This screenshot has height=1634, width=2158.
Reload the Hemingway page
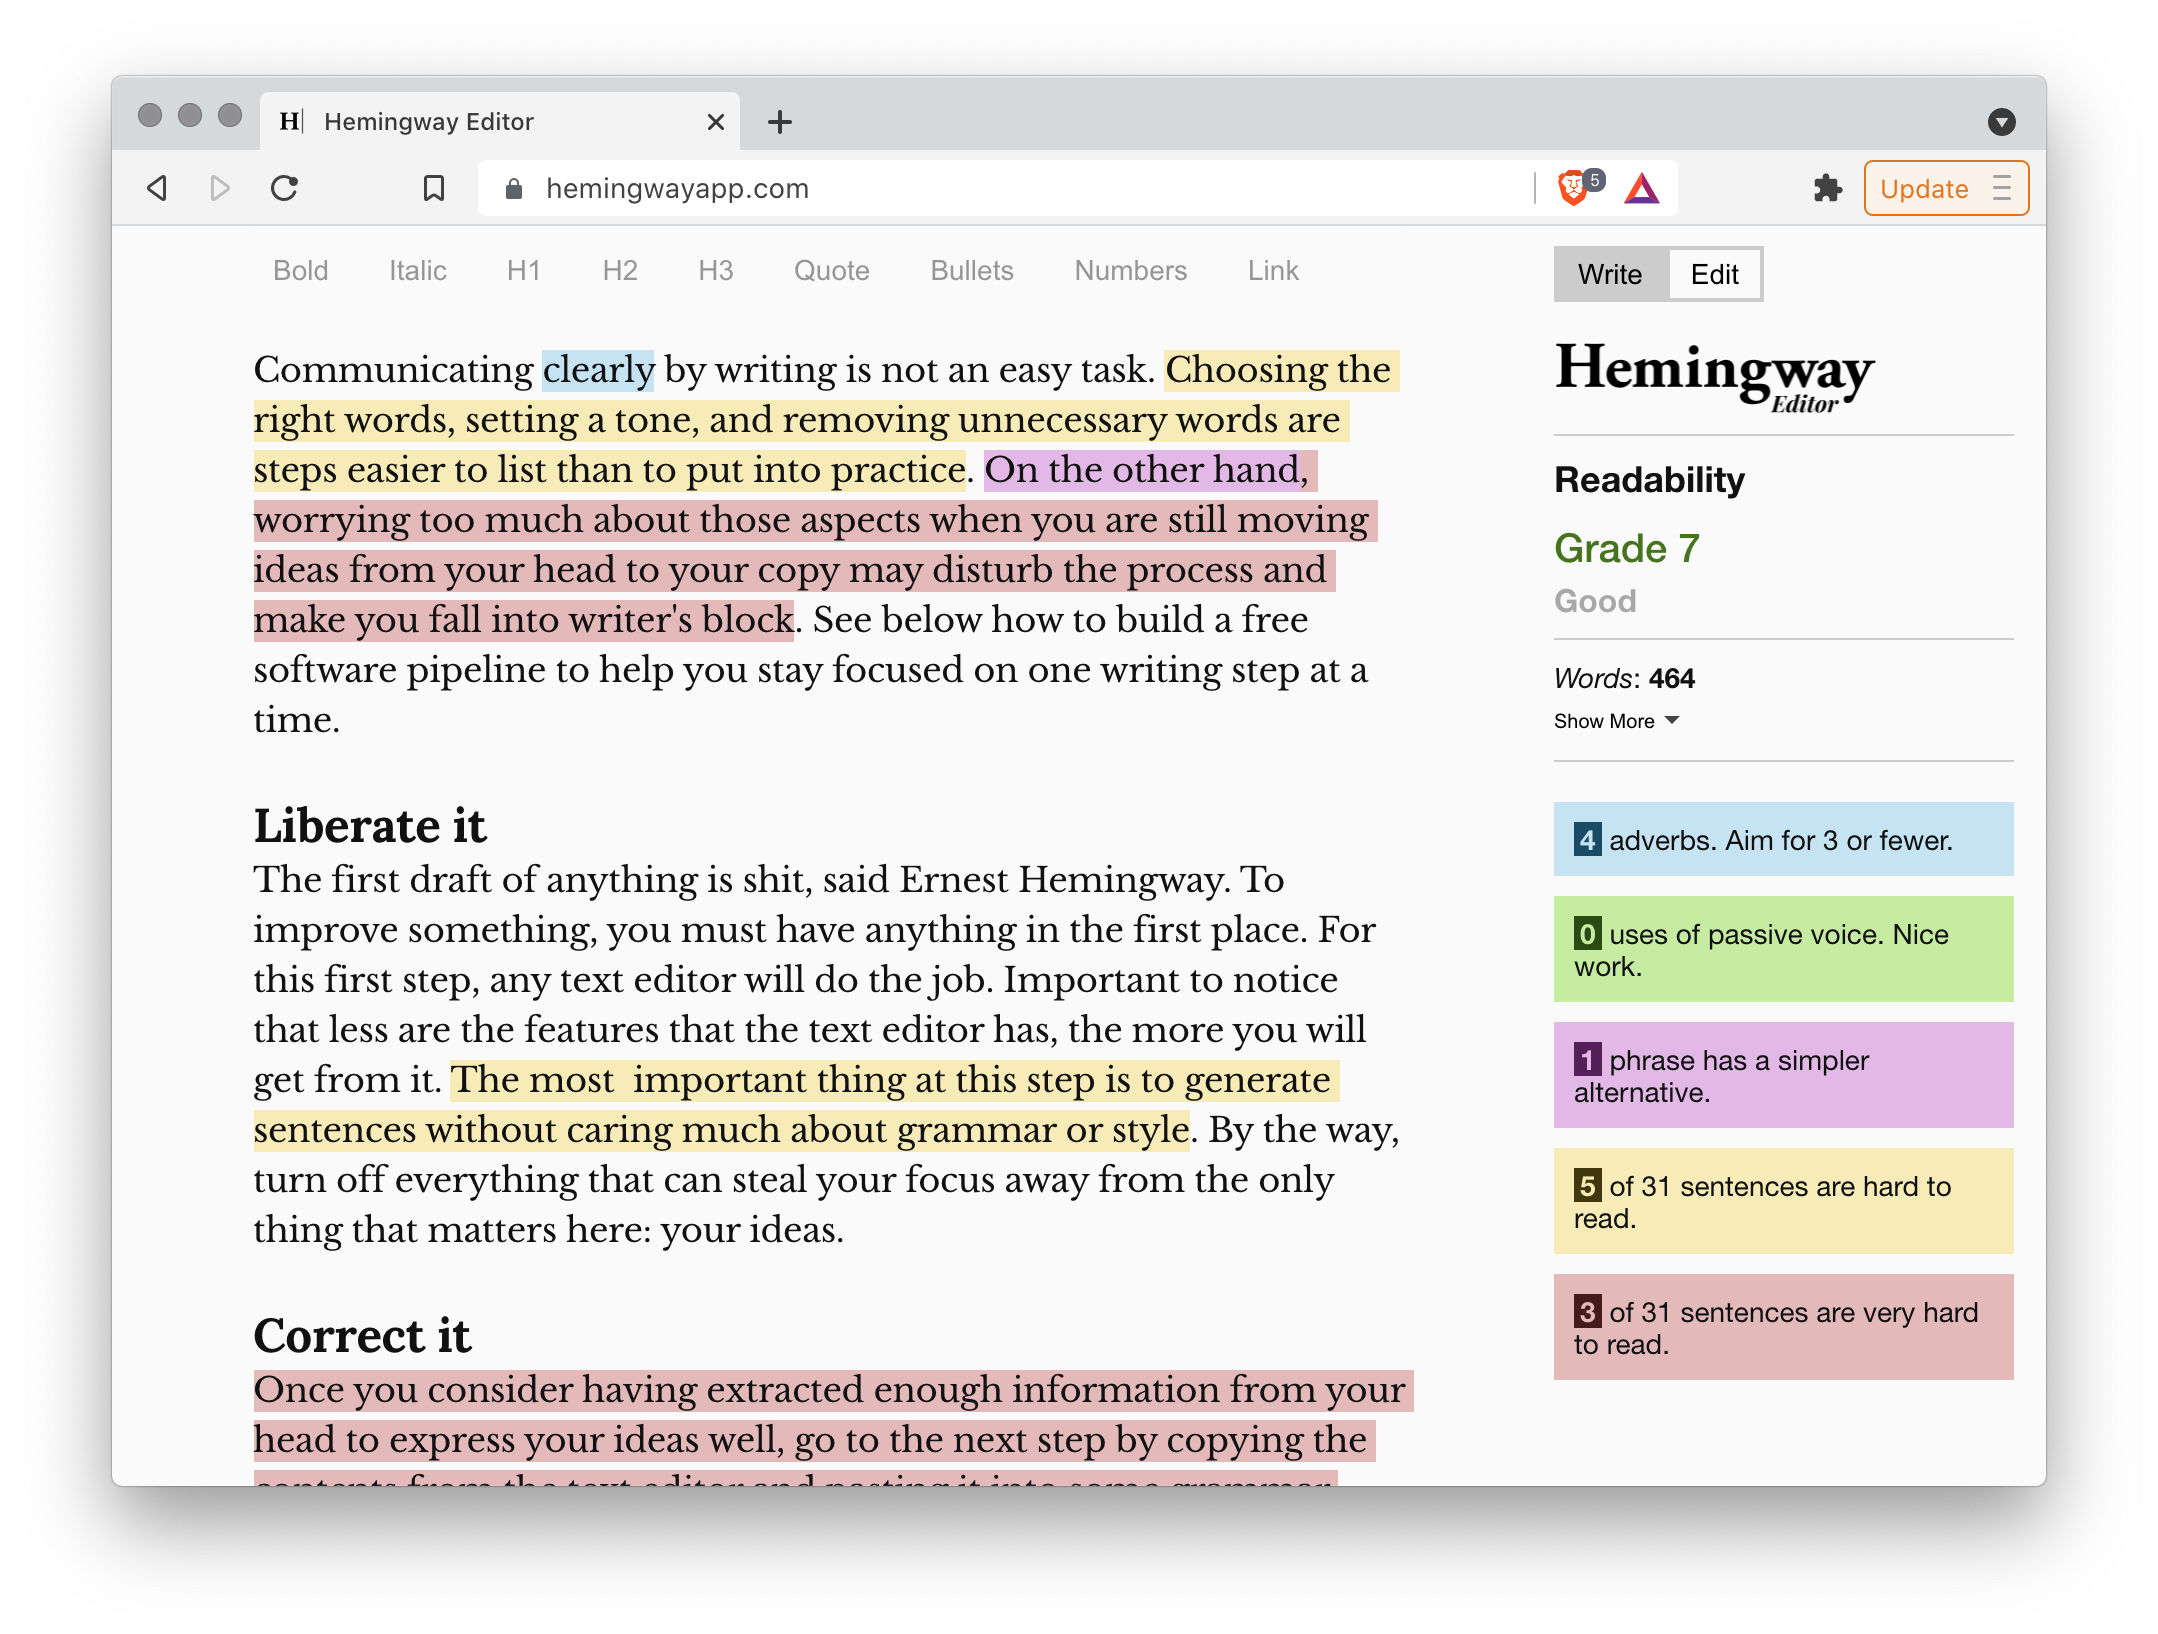click(x=285, y=188)
